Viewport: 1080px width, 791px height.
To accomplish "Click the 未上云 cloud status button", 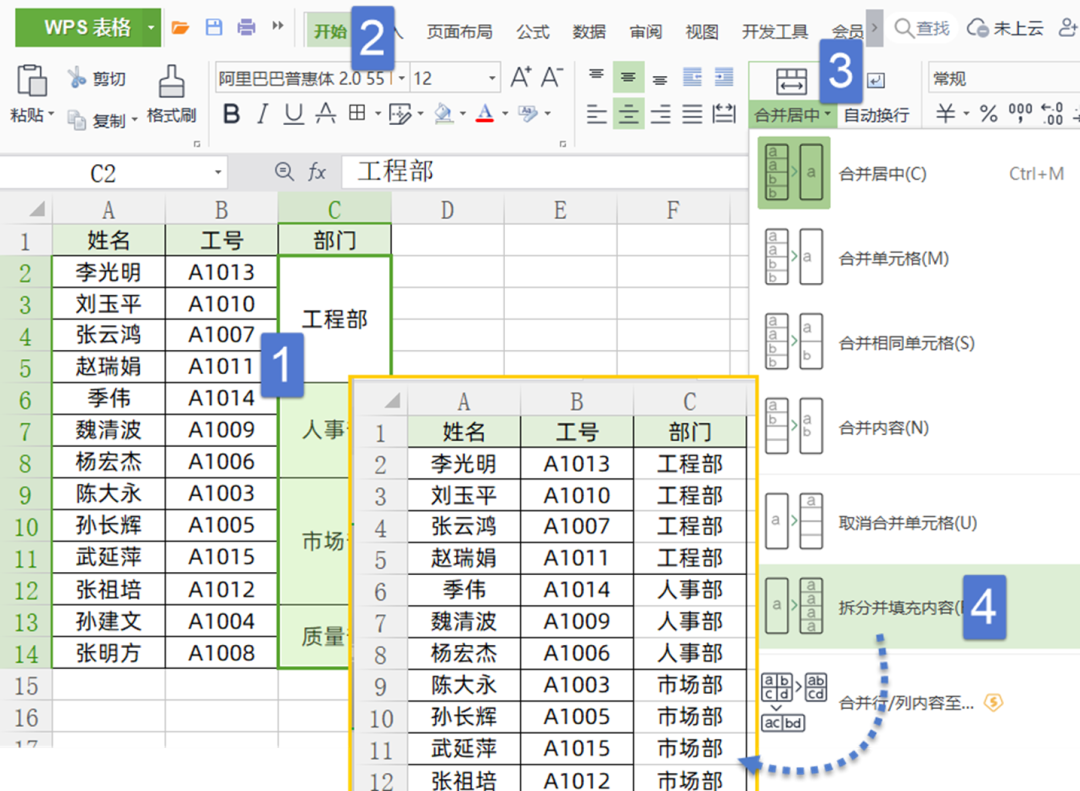I will (x=1006, y=28).
